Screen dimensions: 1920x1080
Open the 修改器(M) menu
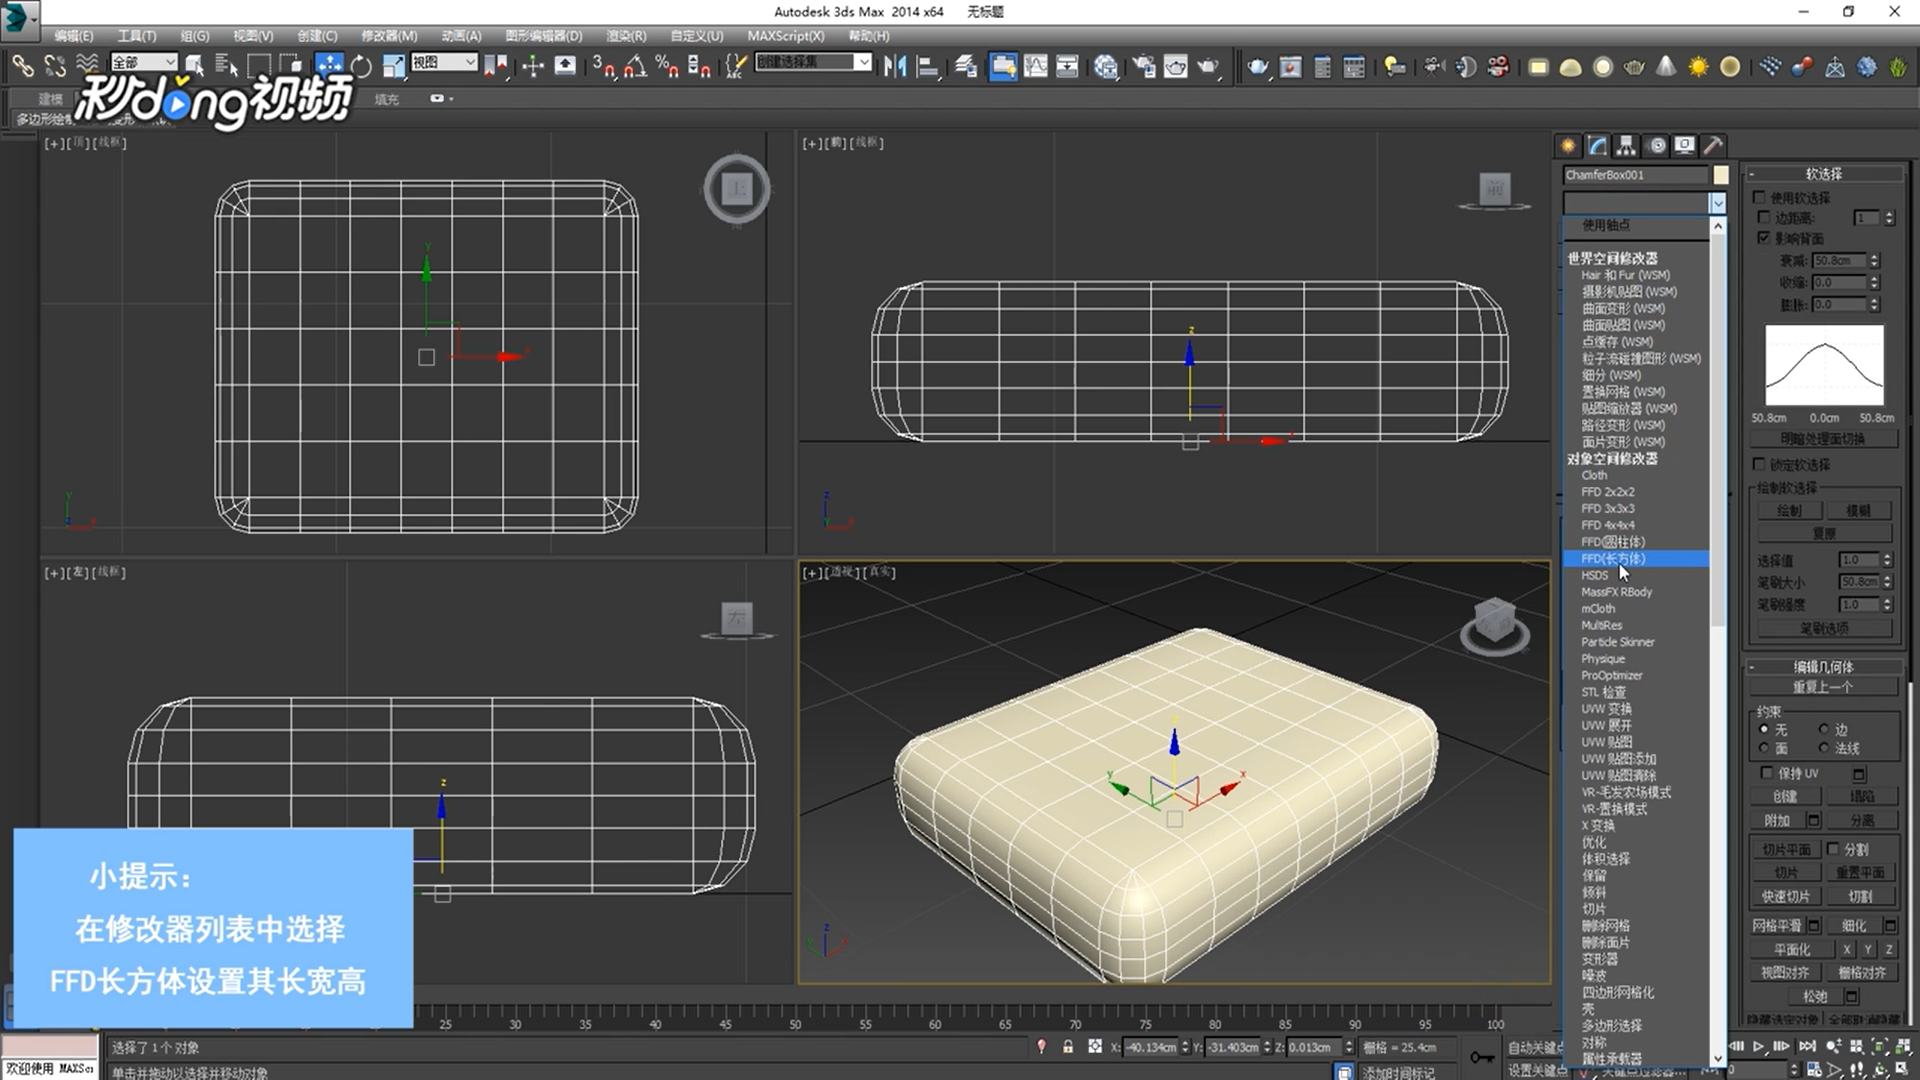coord(389,36)
